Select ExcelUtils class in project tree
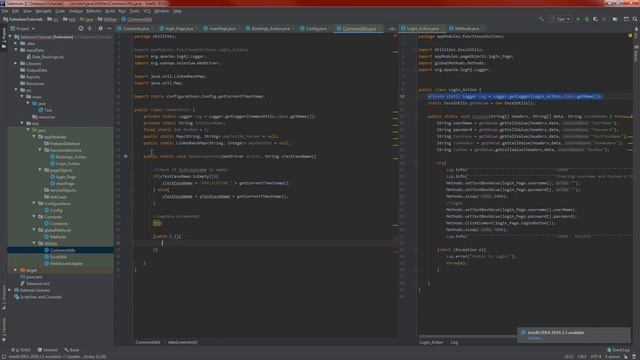The width and height of the screenshot is (640, 360). pyautogui.click(x=56, y=257)
